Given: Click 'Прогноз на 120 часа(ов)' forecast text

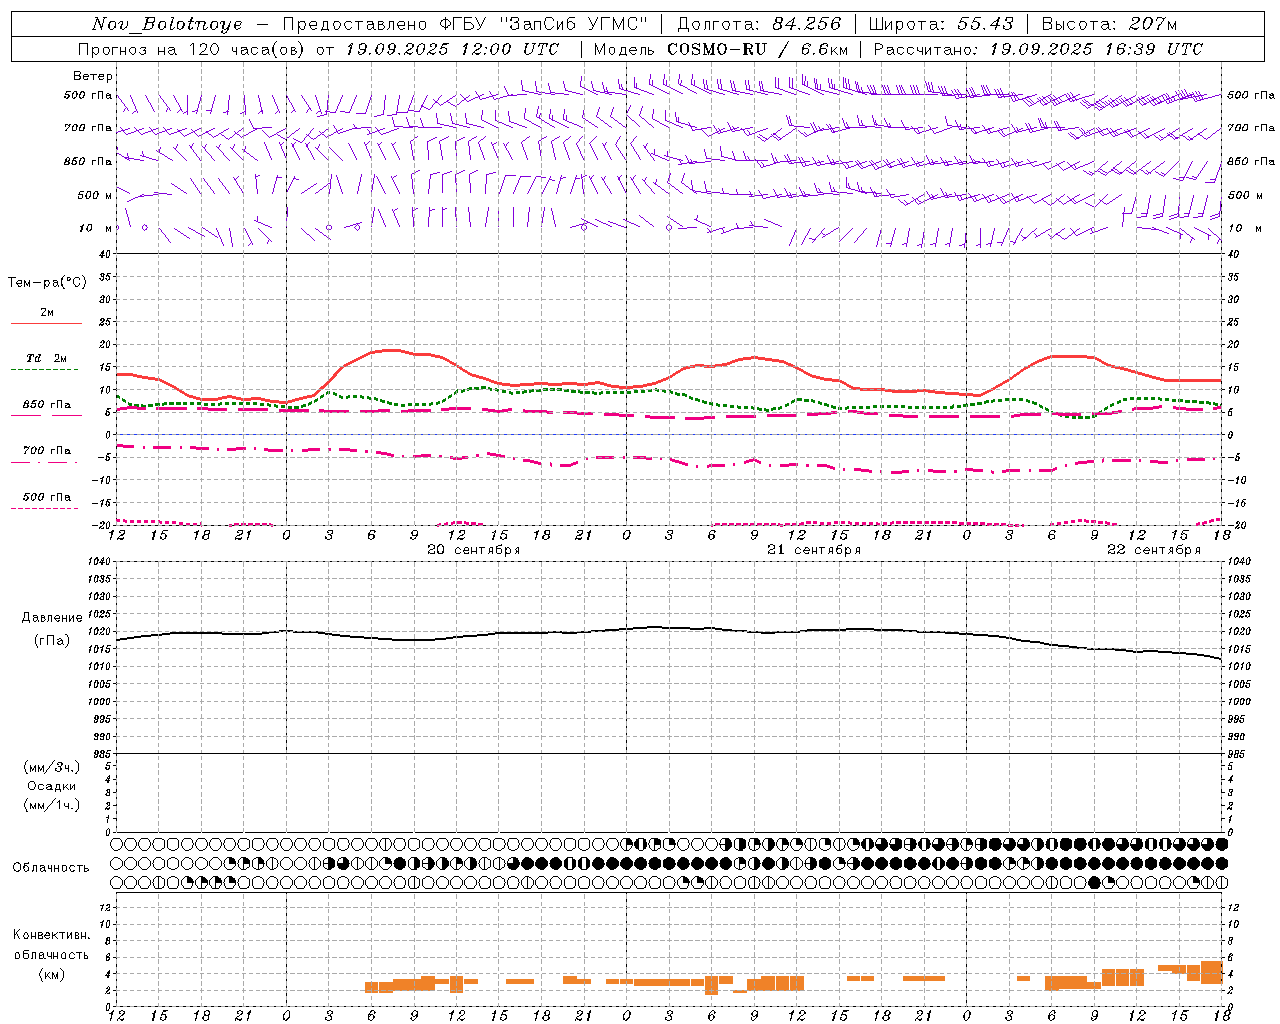Looking at the screenshot, I should (x=192, y=49).
